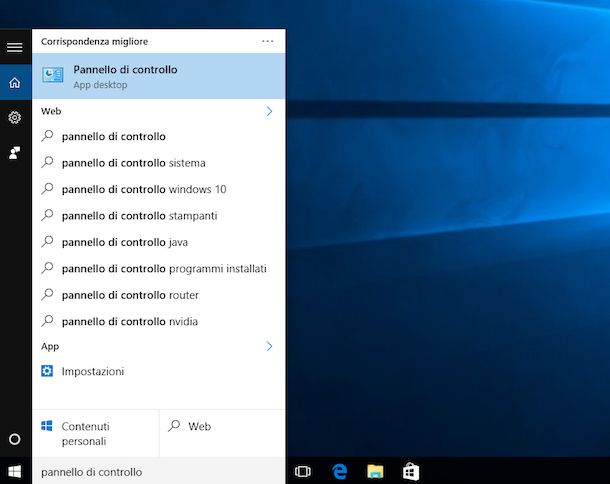This screenshot has width=610, height=484.
Task: Launch Microsoft Edge from taskbar
Action: (x=340, y=472)
